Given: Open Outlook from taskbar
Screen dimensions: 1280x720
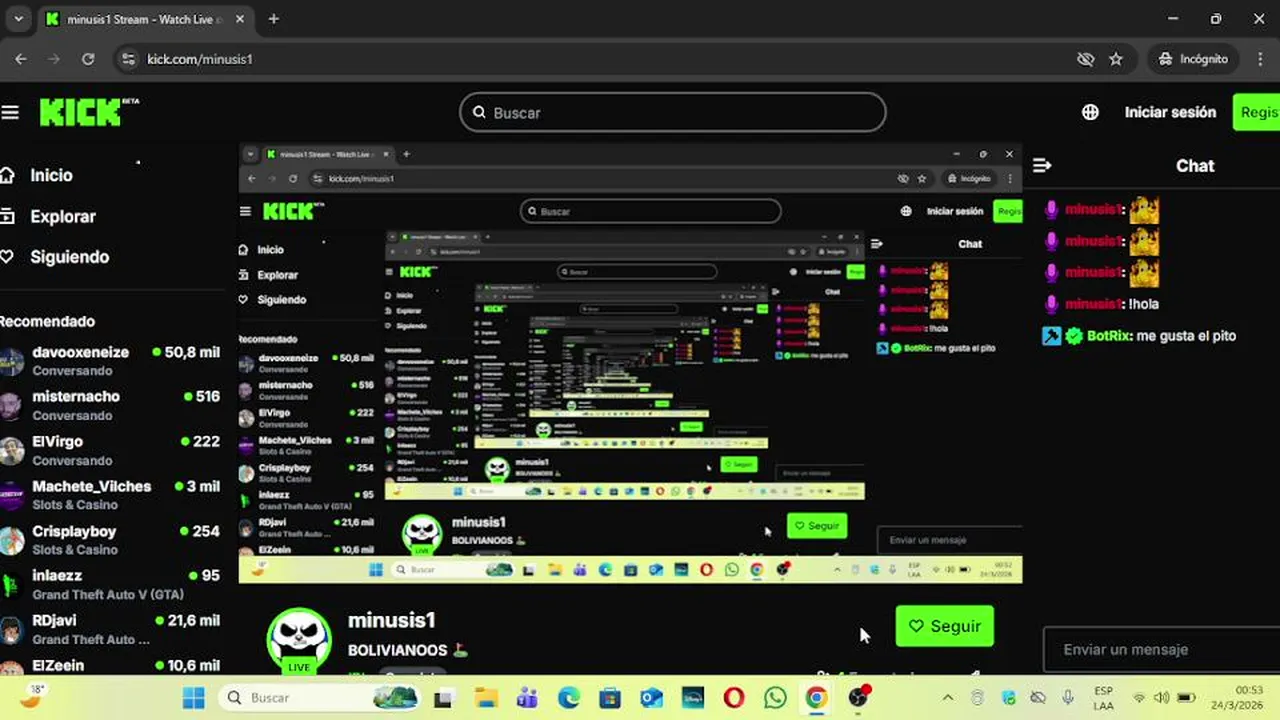Looking at the screenshot, I should pyautogui.click(x=652, y=698).
